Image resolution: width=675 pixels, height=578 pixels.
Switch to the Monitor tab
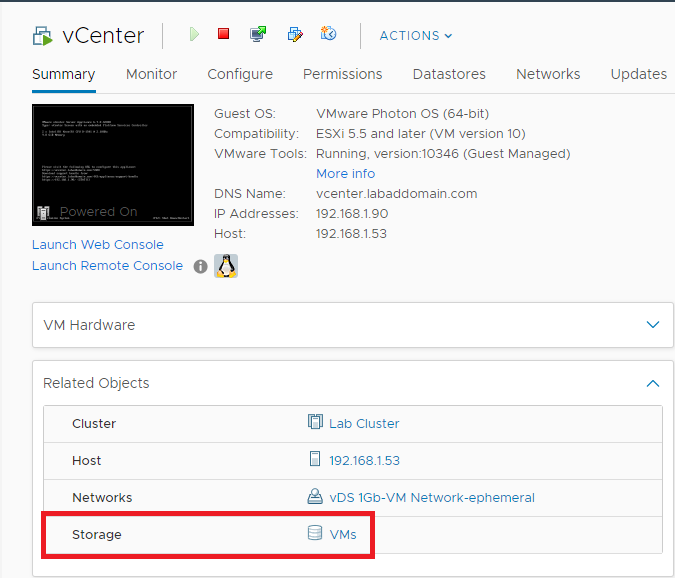[151, 74]
